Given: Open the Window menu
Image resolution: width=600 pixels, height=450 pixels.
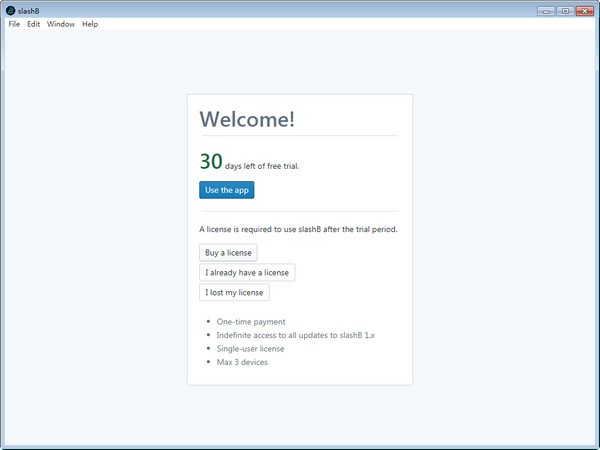Looking at the screenshot, I should [x=60, y=24].
